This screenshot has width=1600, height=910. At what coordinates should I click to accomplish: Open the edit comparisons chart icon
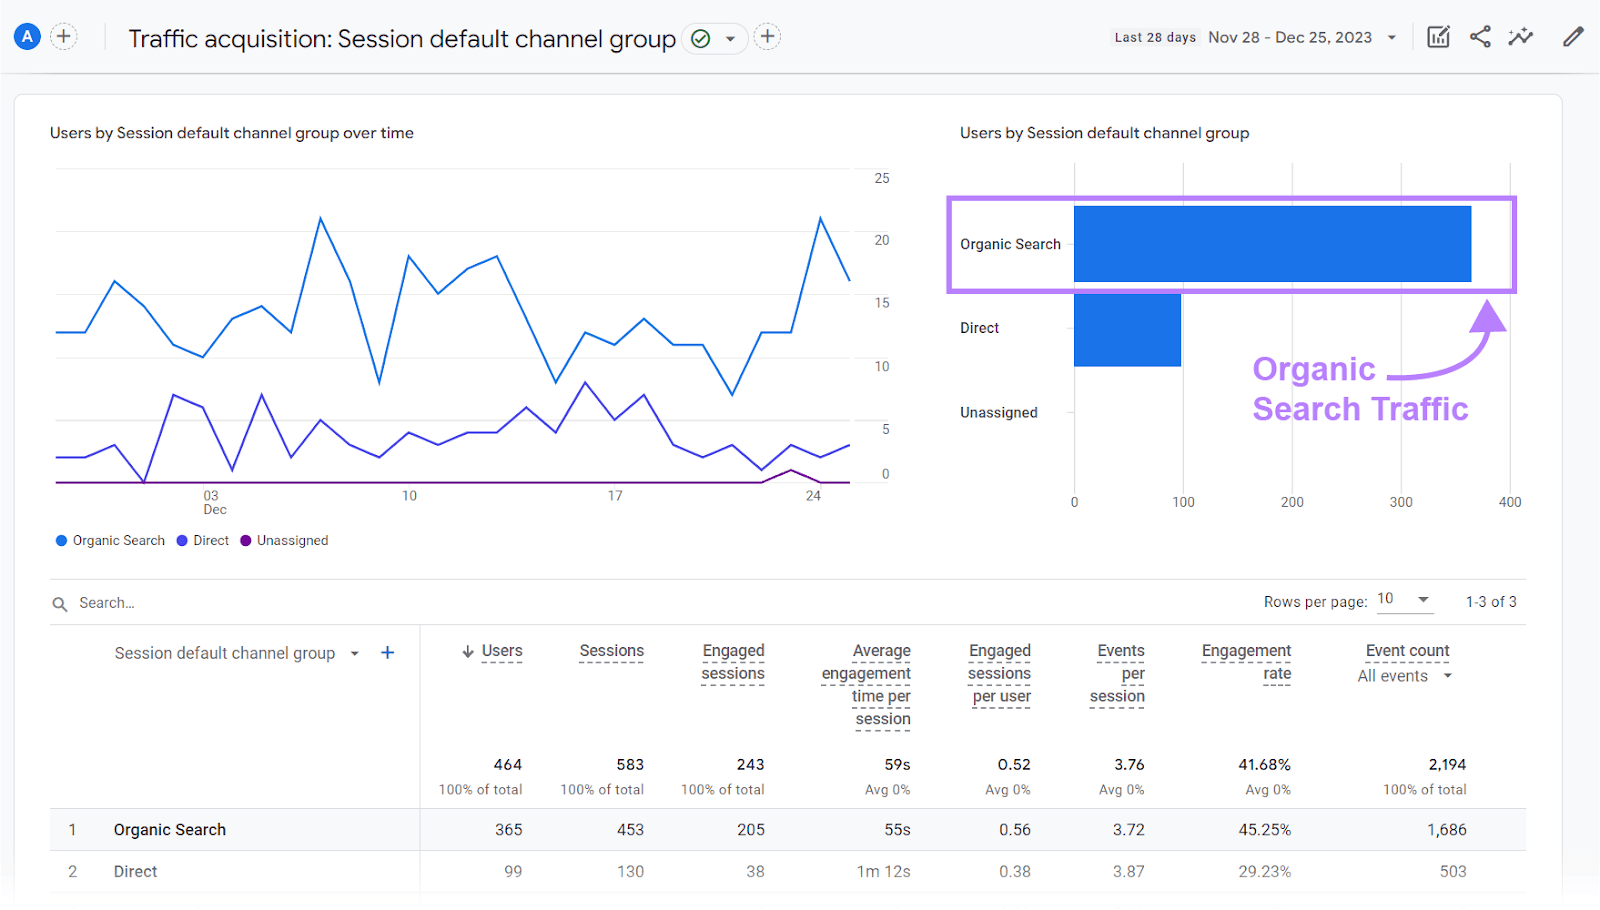click(1438, 37)
